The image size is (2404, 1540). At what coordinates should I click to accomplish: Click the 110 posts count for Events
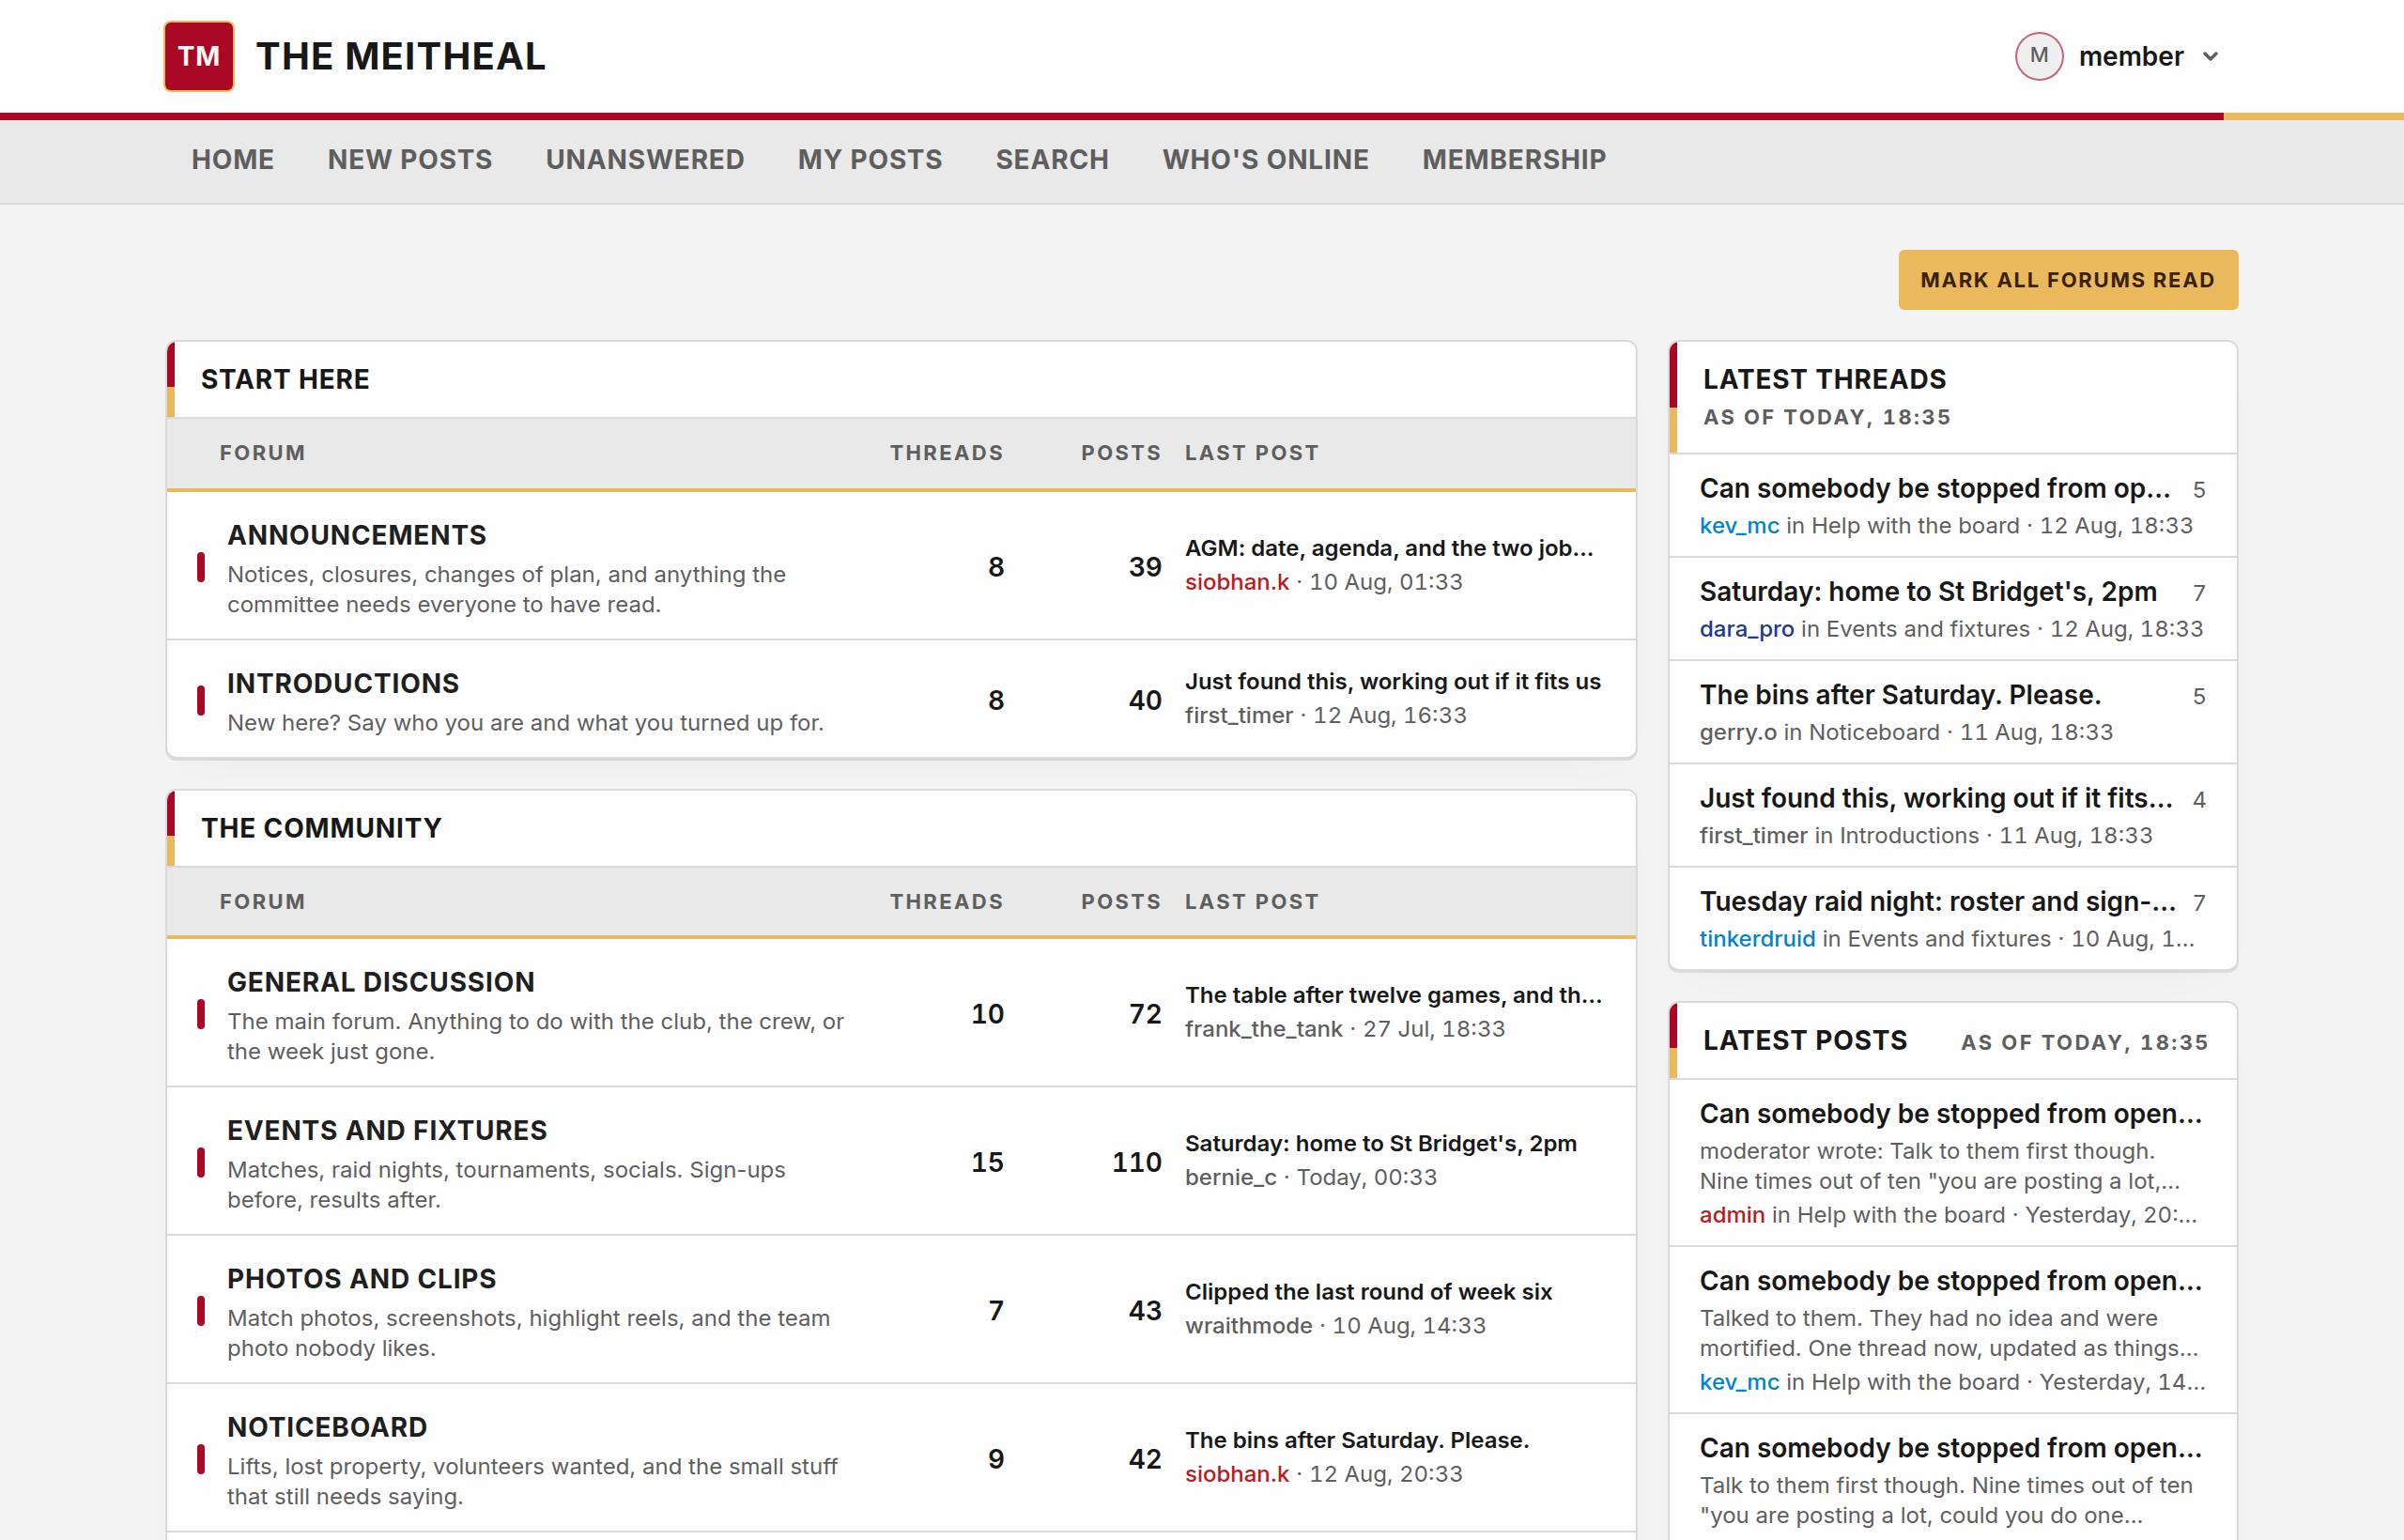[1137, 1162]
